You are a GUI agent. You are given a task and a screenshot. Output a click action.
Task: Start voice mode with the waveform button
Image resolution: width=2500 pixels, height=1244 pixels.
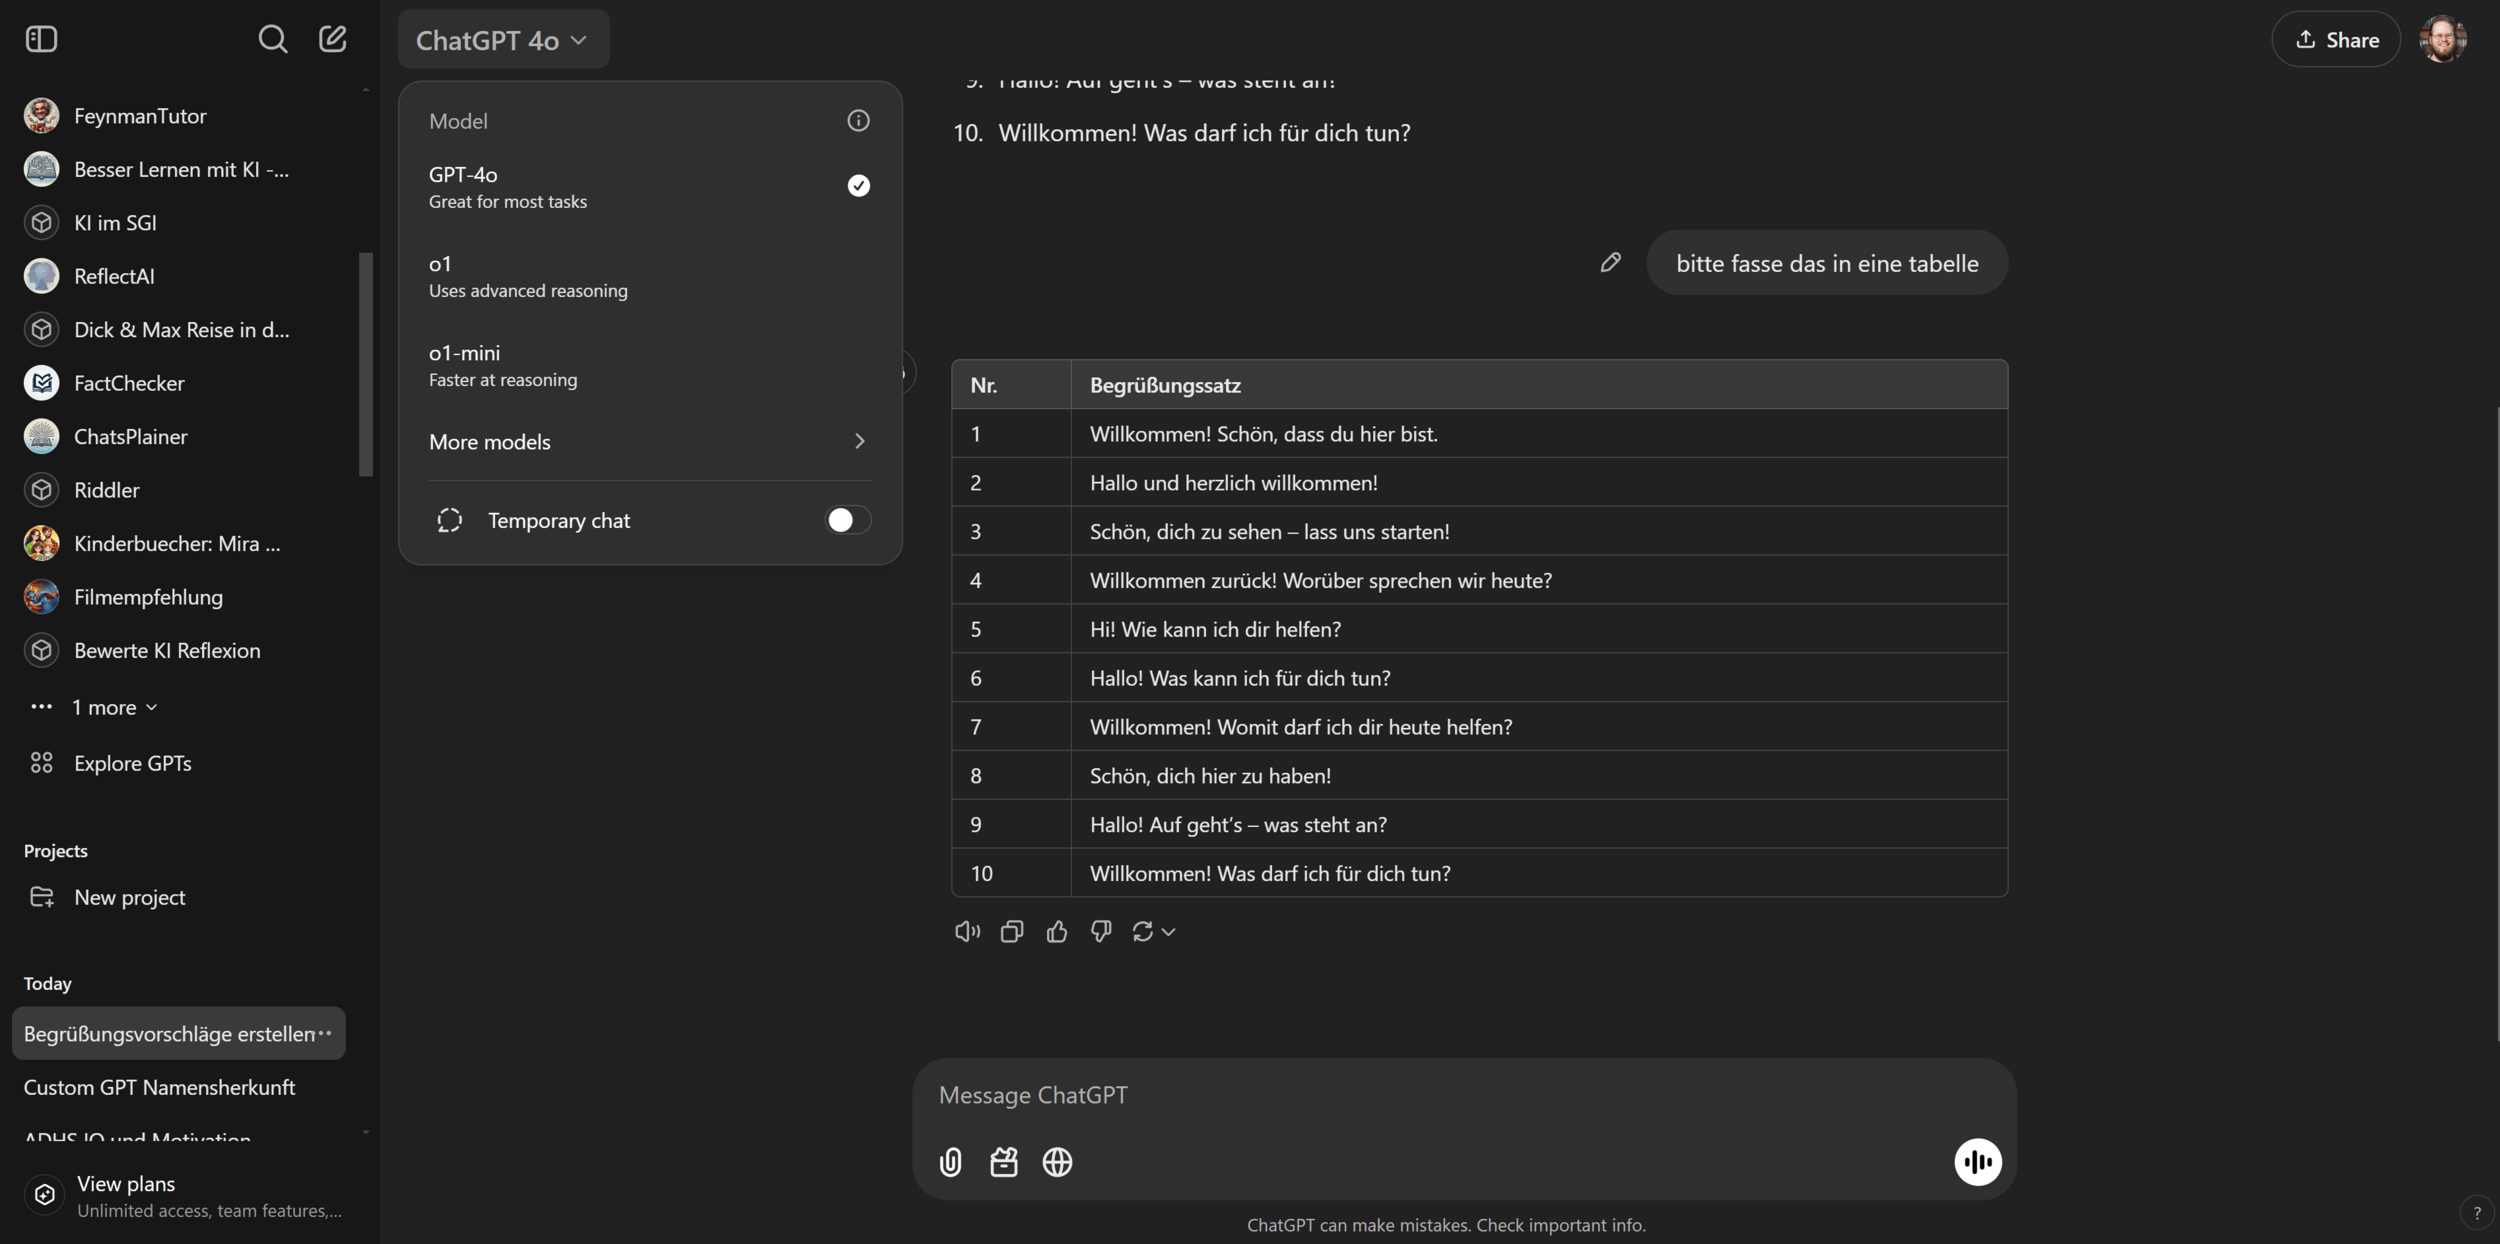(x=1977, y=1161)
